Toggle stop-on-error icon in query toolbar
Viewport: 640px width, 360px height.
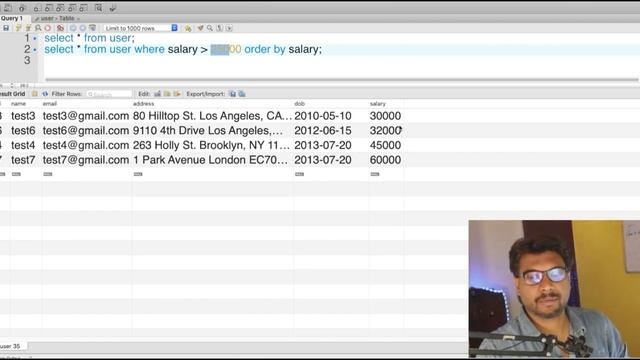tap(60, 28)
